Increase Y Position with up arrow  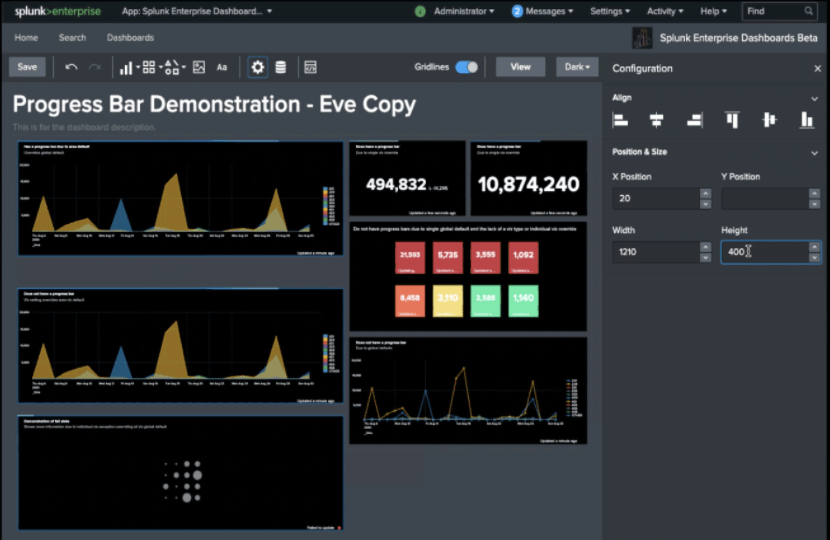click(814, 193)
